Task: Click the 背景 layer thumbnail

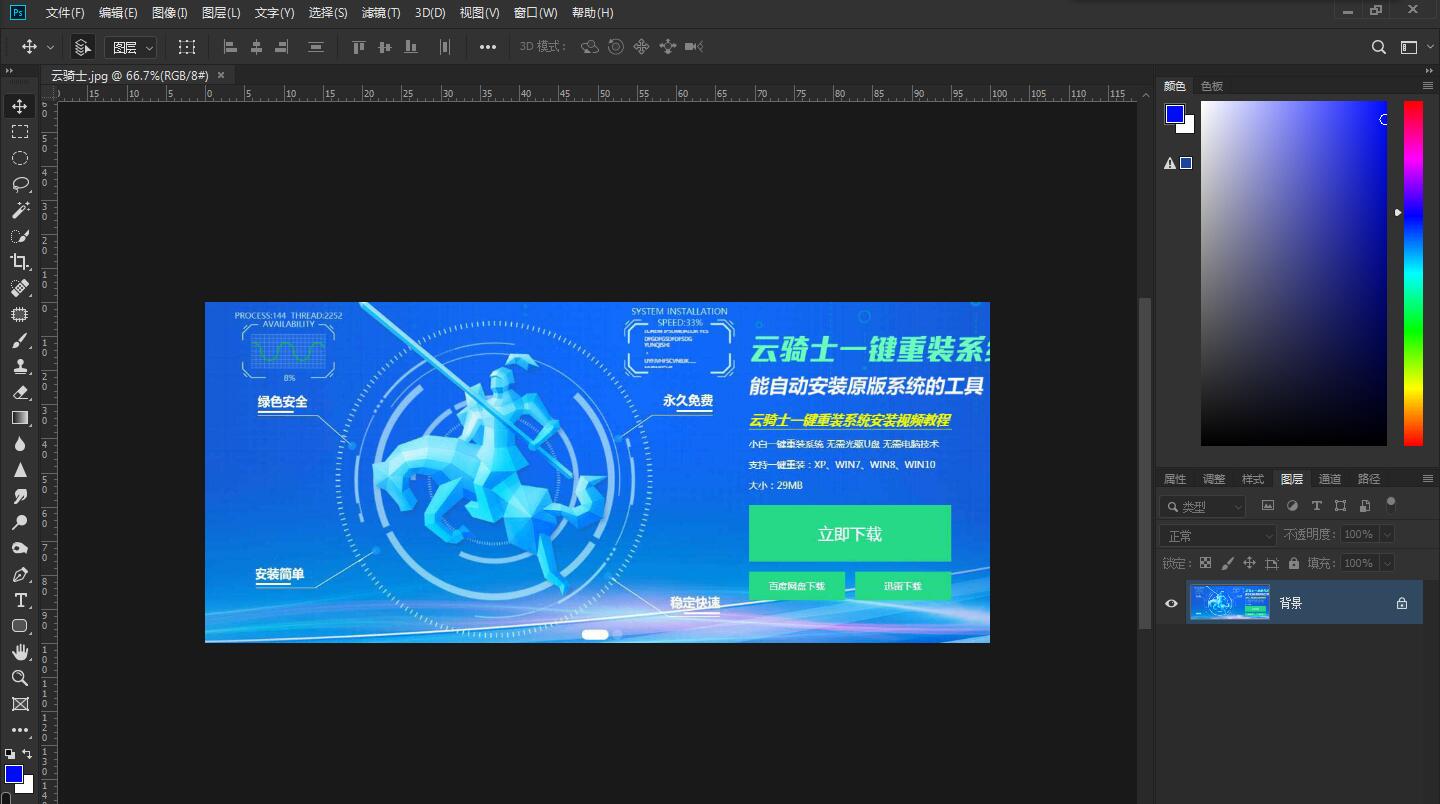Action: coord(1229,602)
